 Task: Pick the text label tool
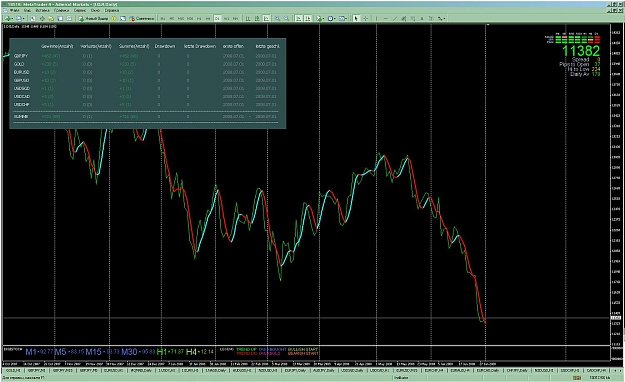coord(431,18)
